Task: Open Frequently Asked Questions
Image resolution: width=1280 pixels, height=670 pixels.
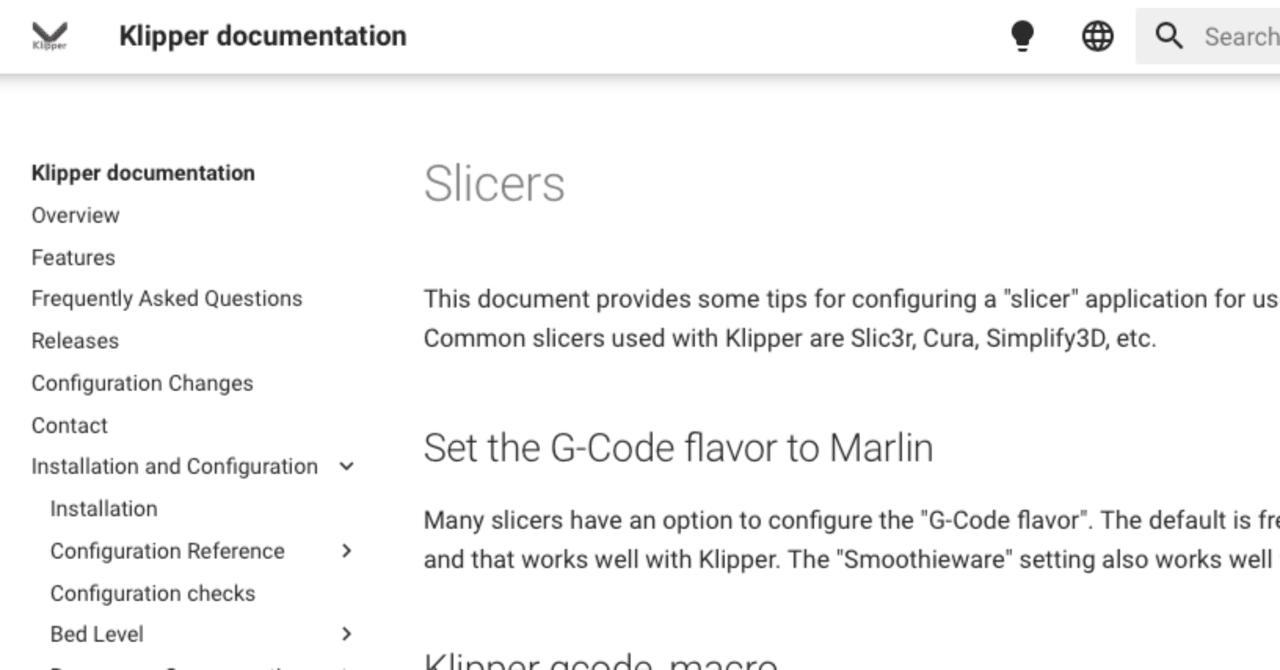Action: 166,299
